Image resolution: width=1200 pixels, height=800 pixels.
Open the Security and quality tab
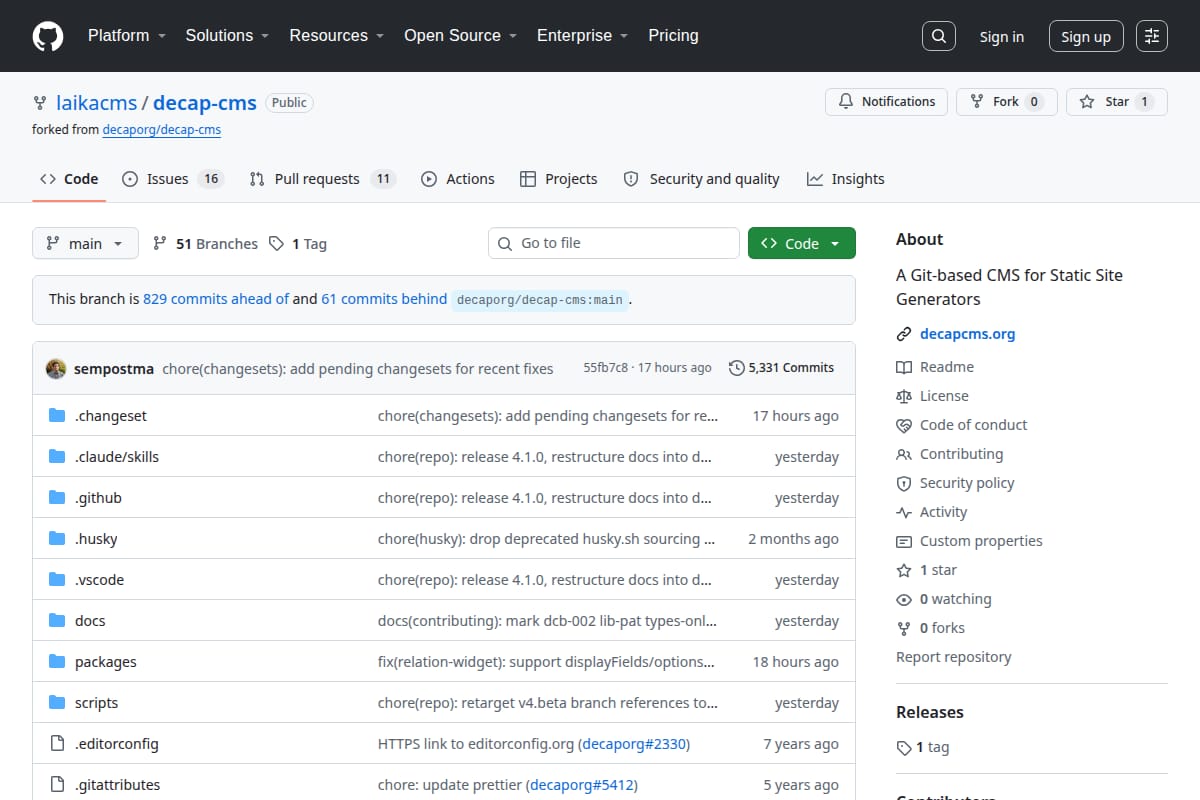pos(701,179)
